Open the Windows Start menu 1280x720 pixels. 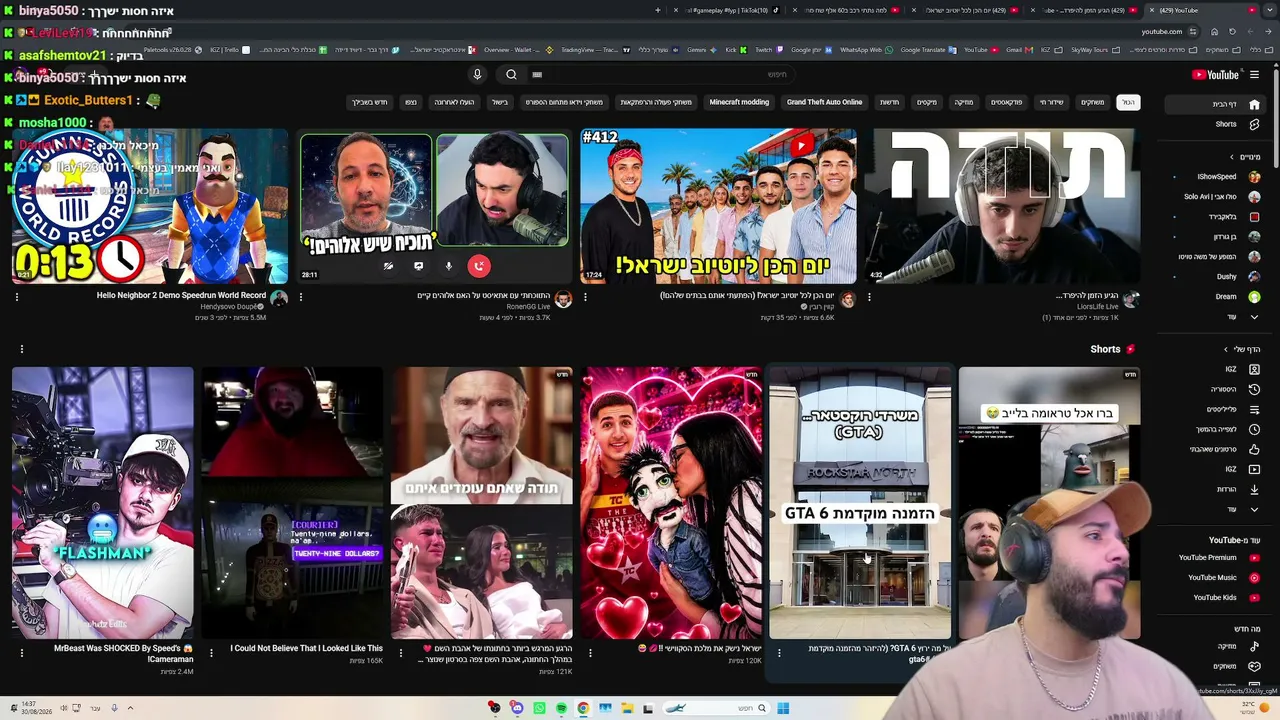click(x=783, y=708)
